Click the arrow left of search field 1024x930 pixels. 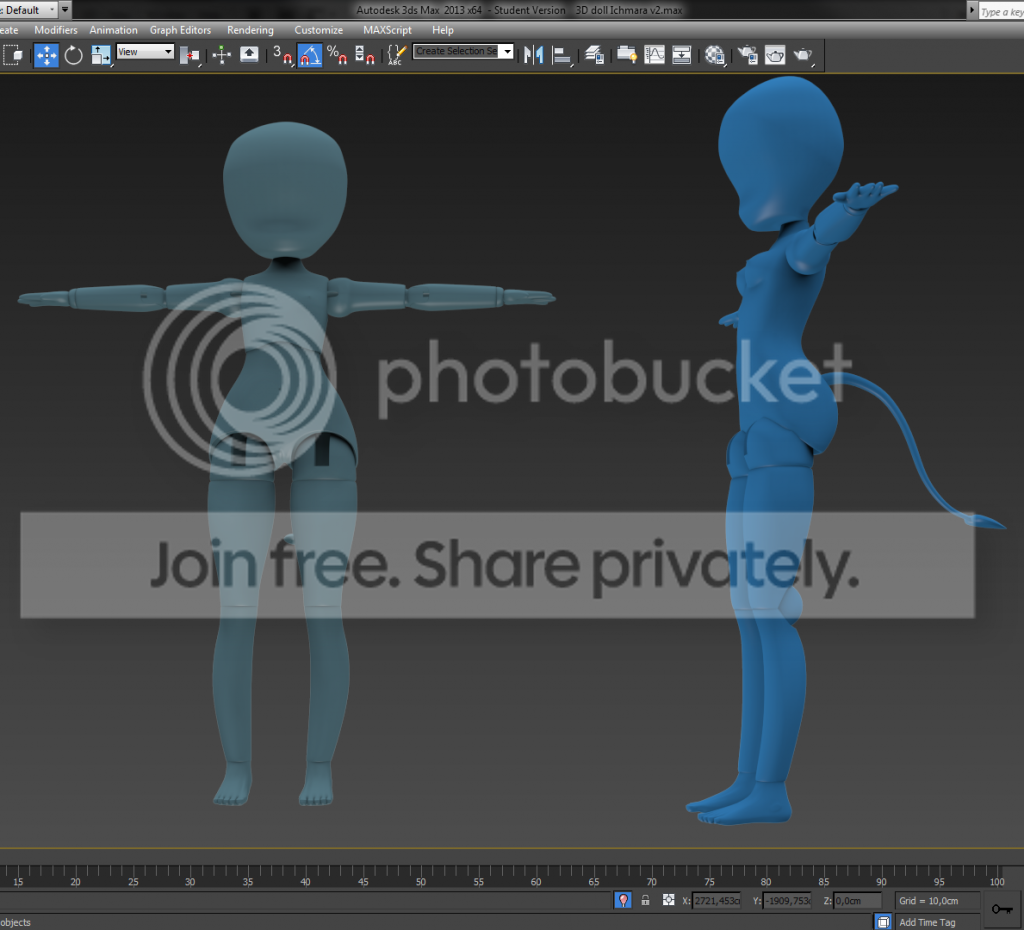[972, 10]
